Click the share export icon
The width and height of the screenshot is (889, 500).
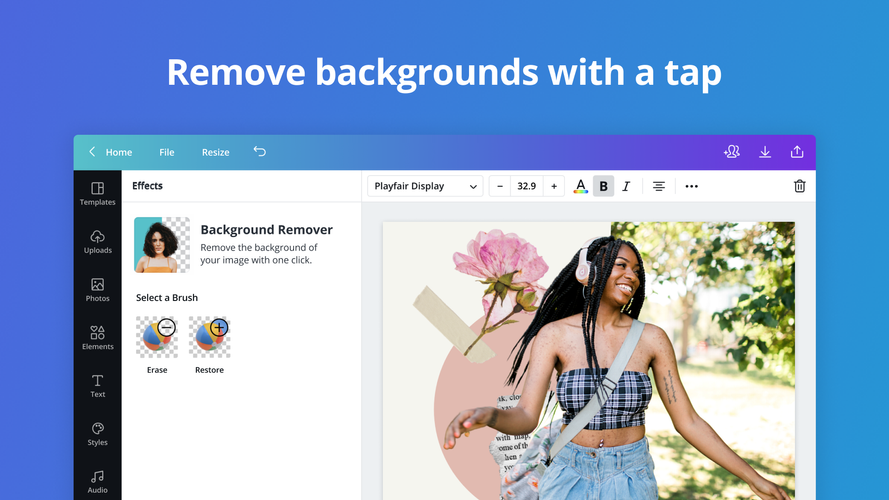coord(797,152)
